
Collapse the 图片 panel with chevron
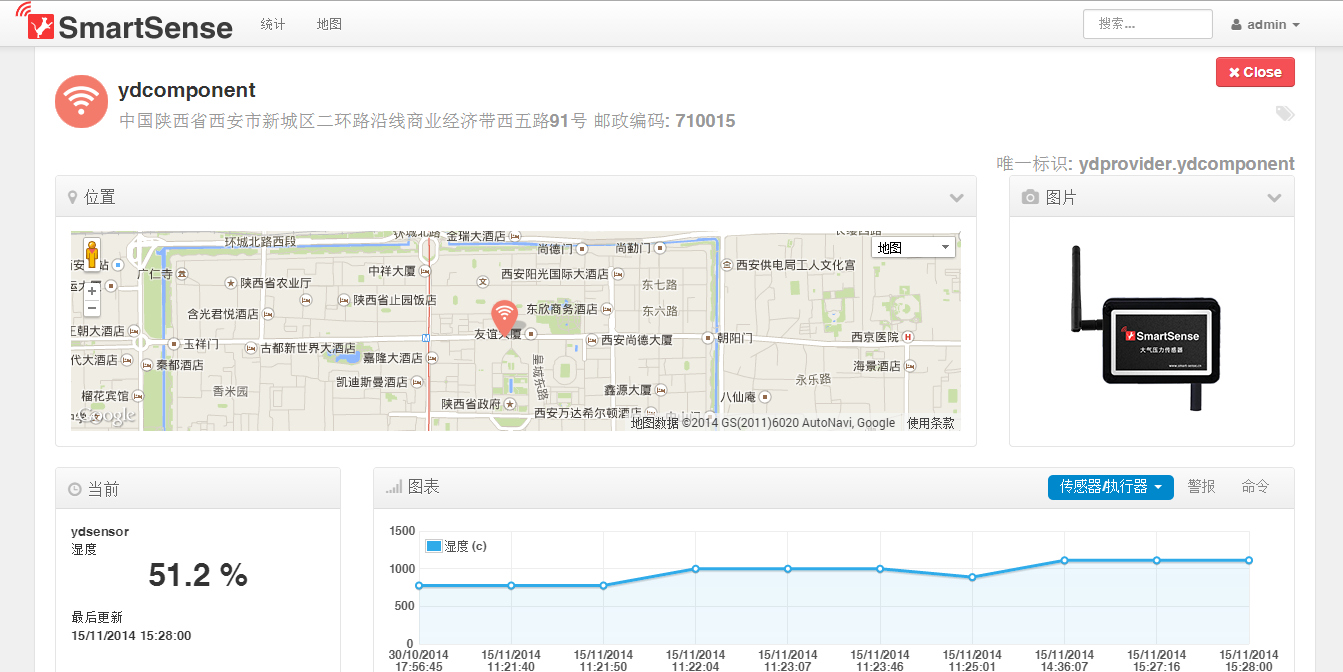(x=1274, y=198)
